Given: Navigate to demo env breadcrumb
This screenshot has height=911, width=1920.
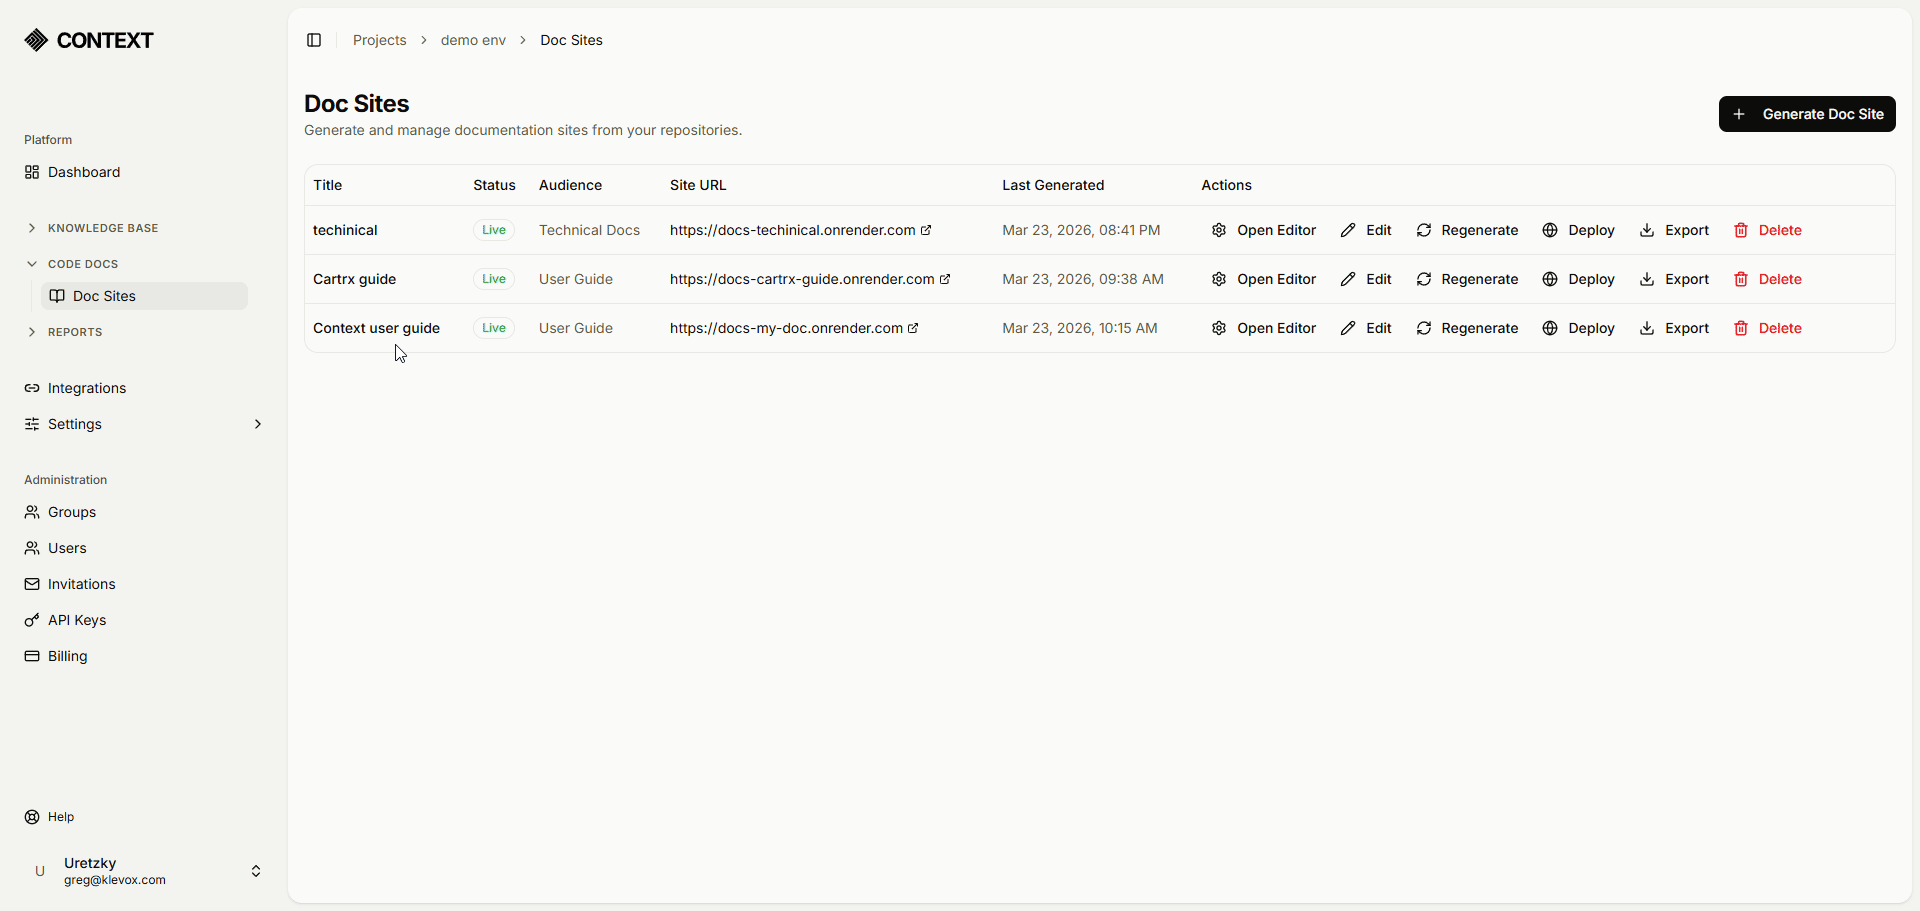Looking at the screenshot, I should tap(473, 40).
